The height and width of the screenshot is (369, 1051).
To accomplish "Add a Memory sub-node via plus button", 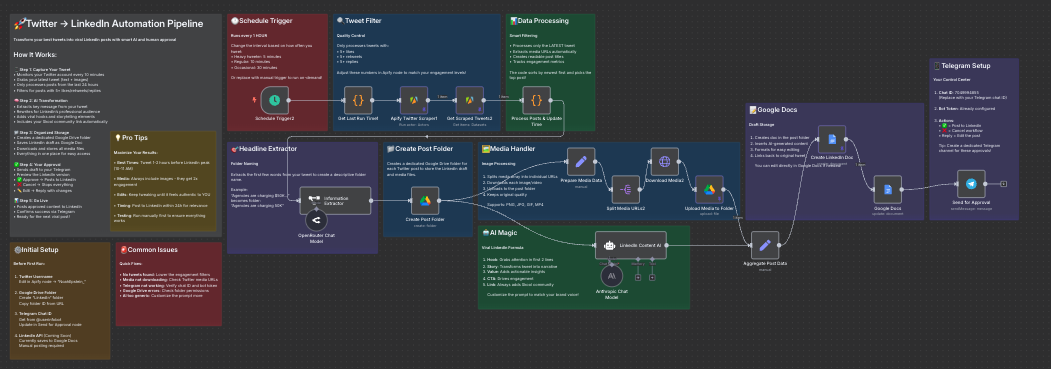I will [x=638, y=277].
